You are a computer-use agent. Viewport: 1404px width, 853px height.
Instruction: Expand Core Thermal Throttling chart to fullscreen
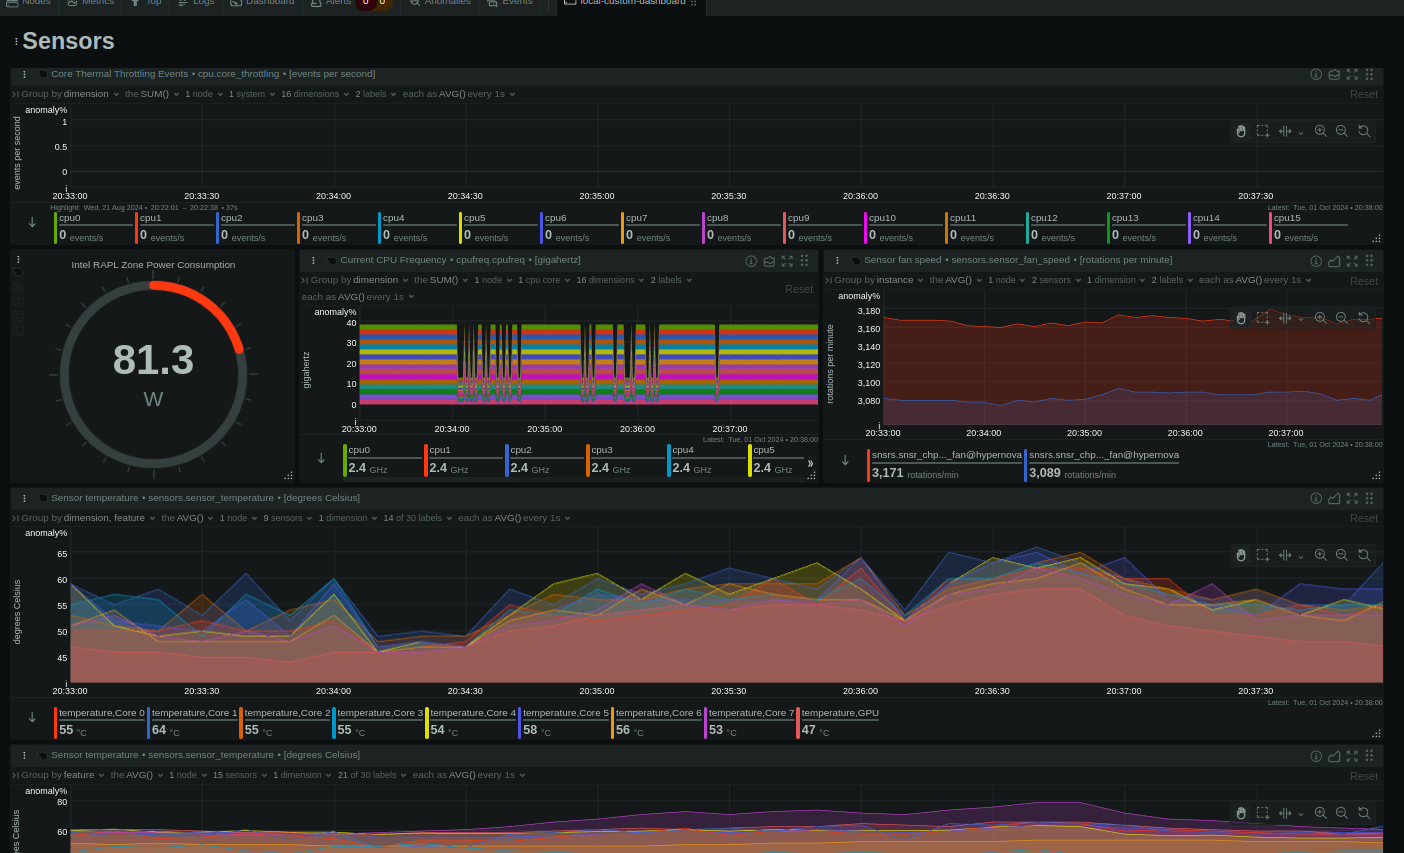pyautogui.click(x=1352, y=74)
